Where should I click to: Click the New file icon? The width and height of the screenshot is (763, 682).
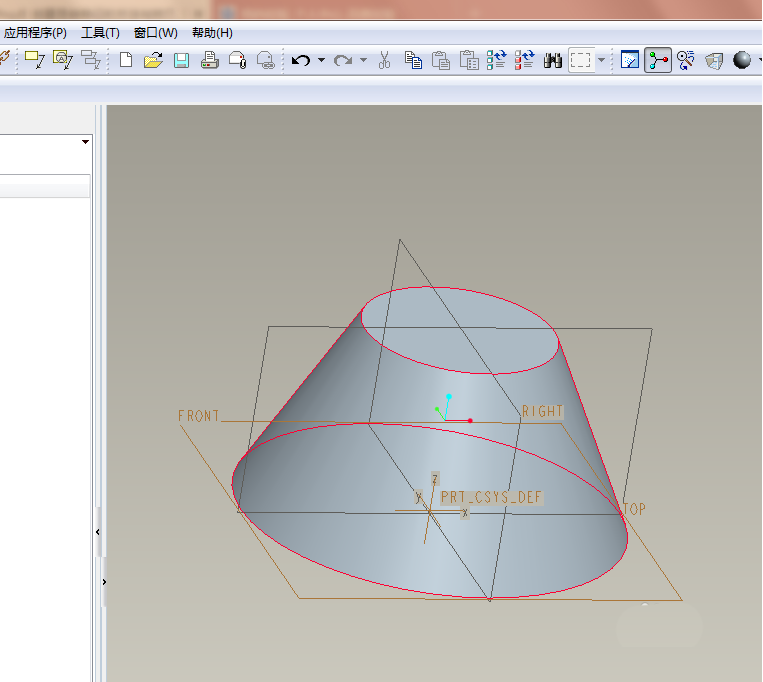point(126,60)
